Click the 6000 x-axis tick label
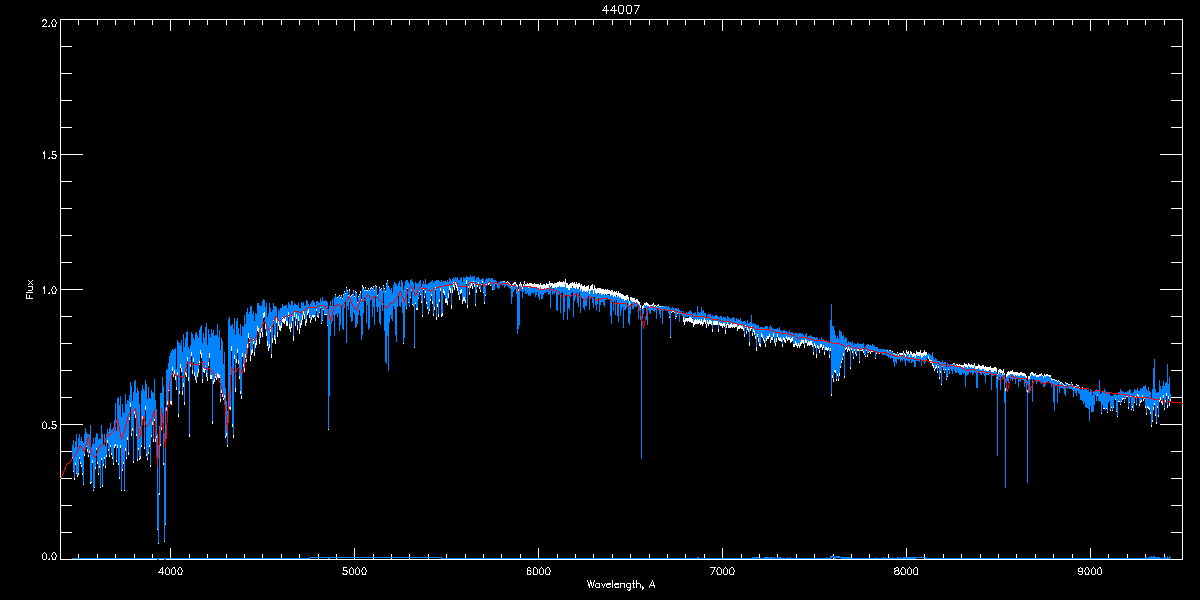The image size is (1200, 600). pos(538,572)
